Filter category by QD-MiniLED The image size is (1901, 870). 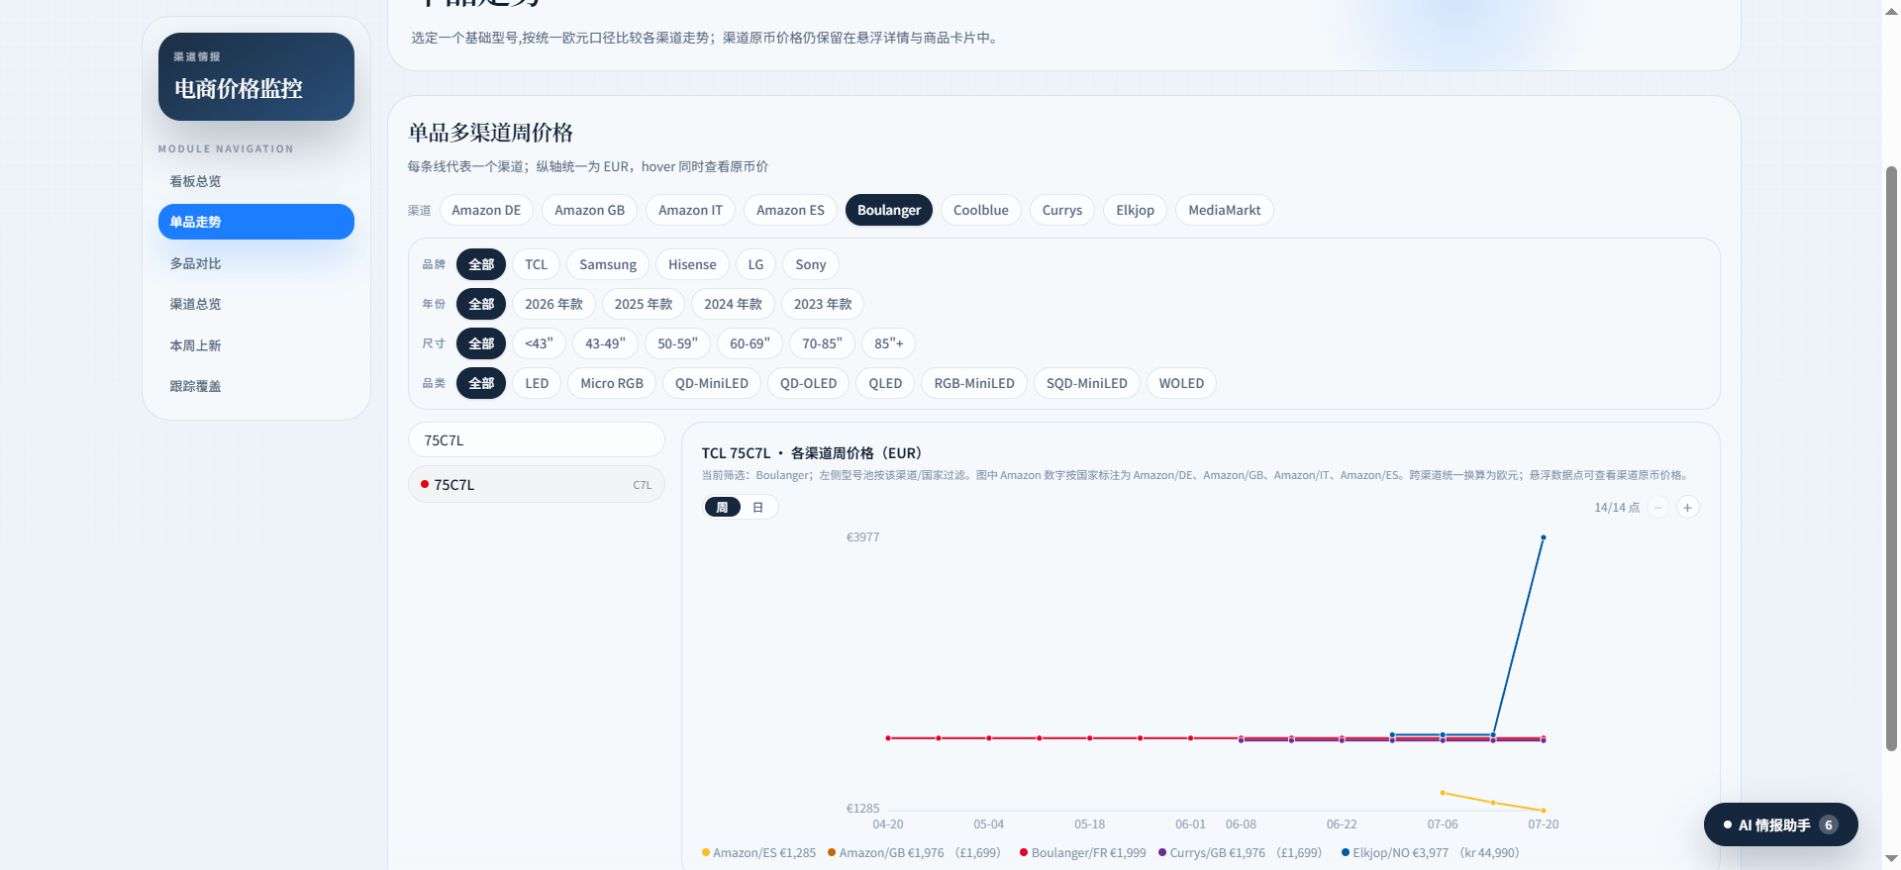tap(712, 383)
